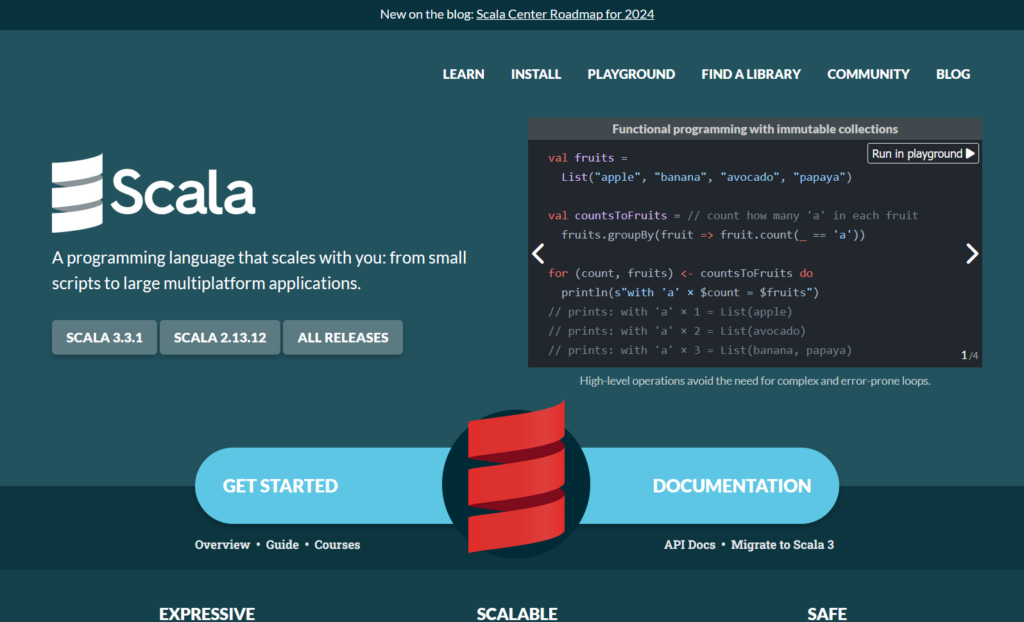The image size is (1024, 622).
Task: Click the white Scala logo in header
Action: (x=153, y=192)
